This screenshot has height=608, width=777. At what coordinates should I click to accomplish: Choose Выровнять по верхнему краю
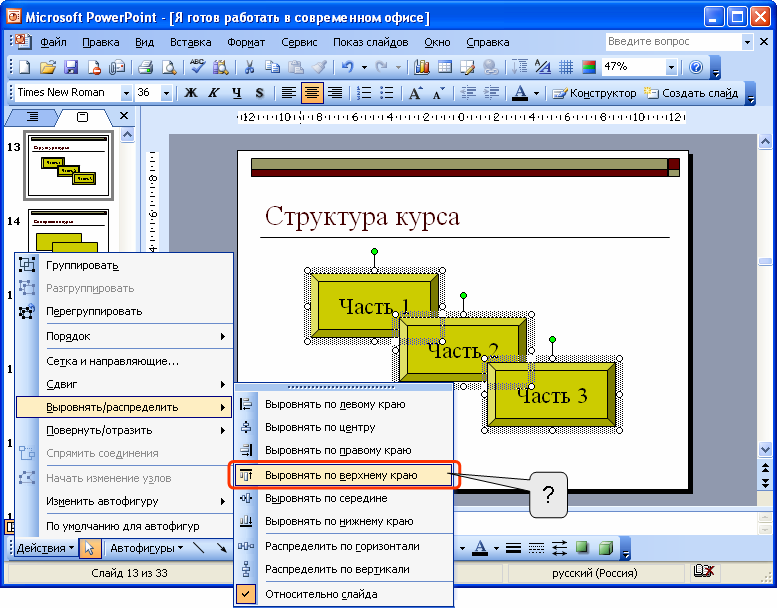click(344, 475)
